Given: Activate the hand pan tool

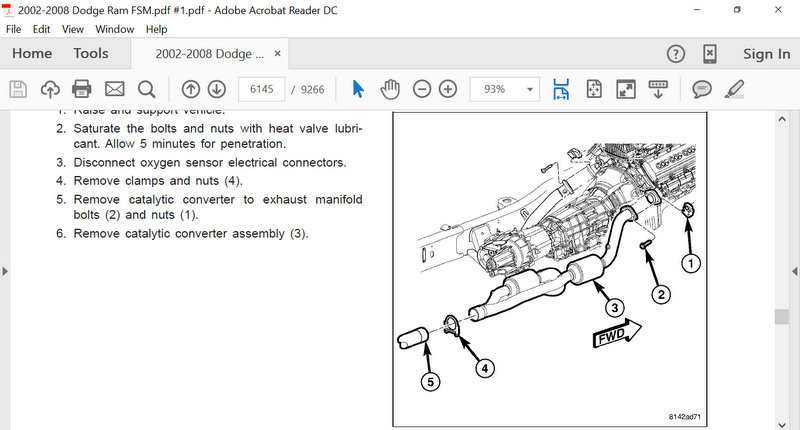Looking at the screenshot, I should (390, 89).
